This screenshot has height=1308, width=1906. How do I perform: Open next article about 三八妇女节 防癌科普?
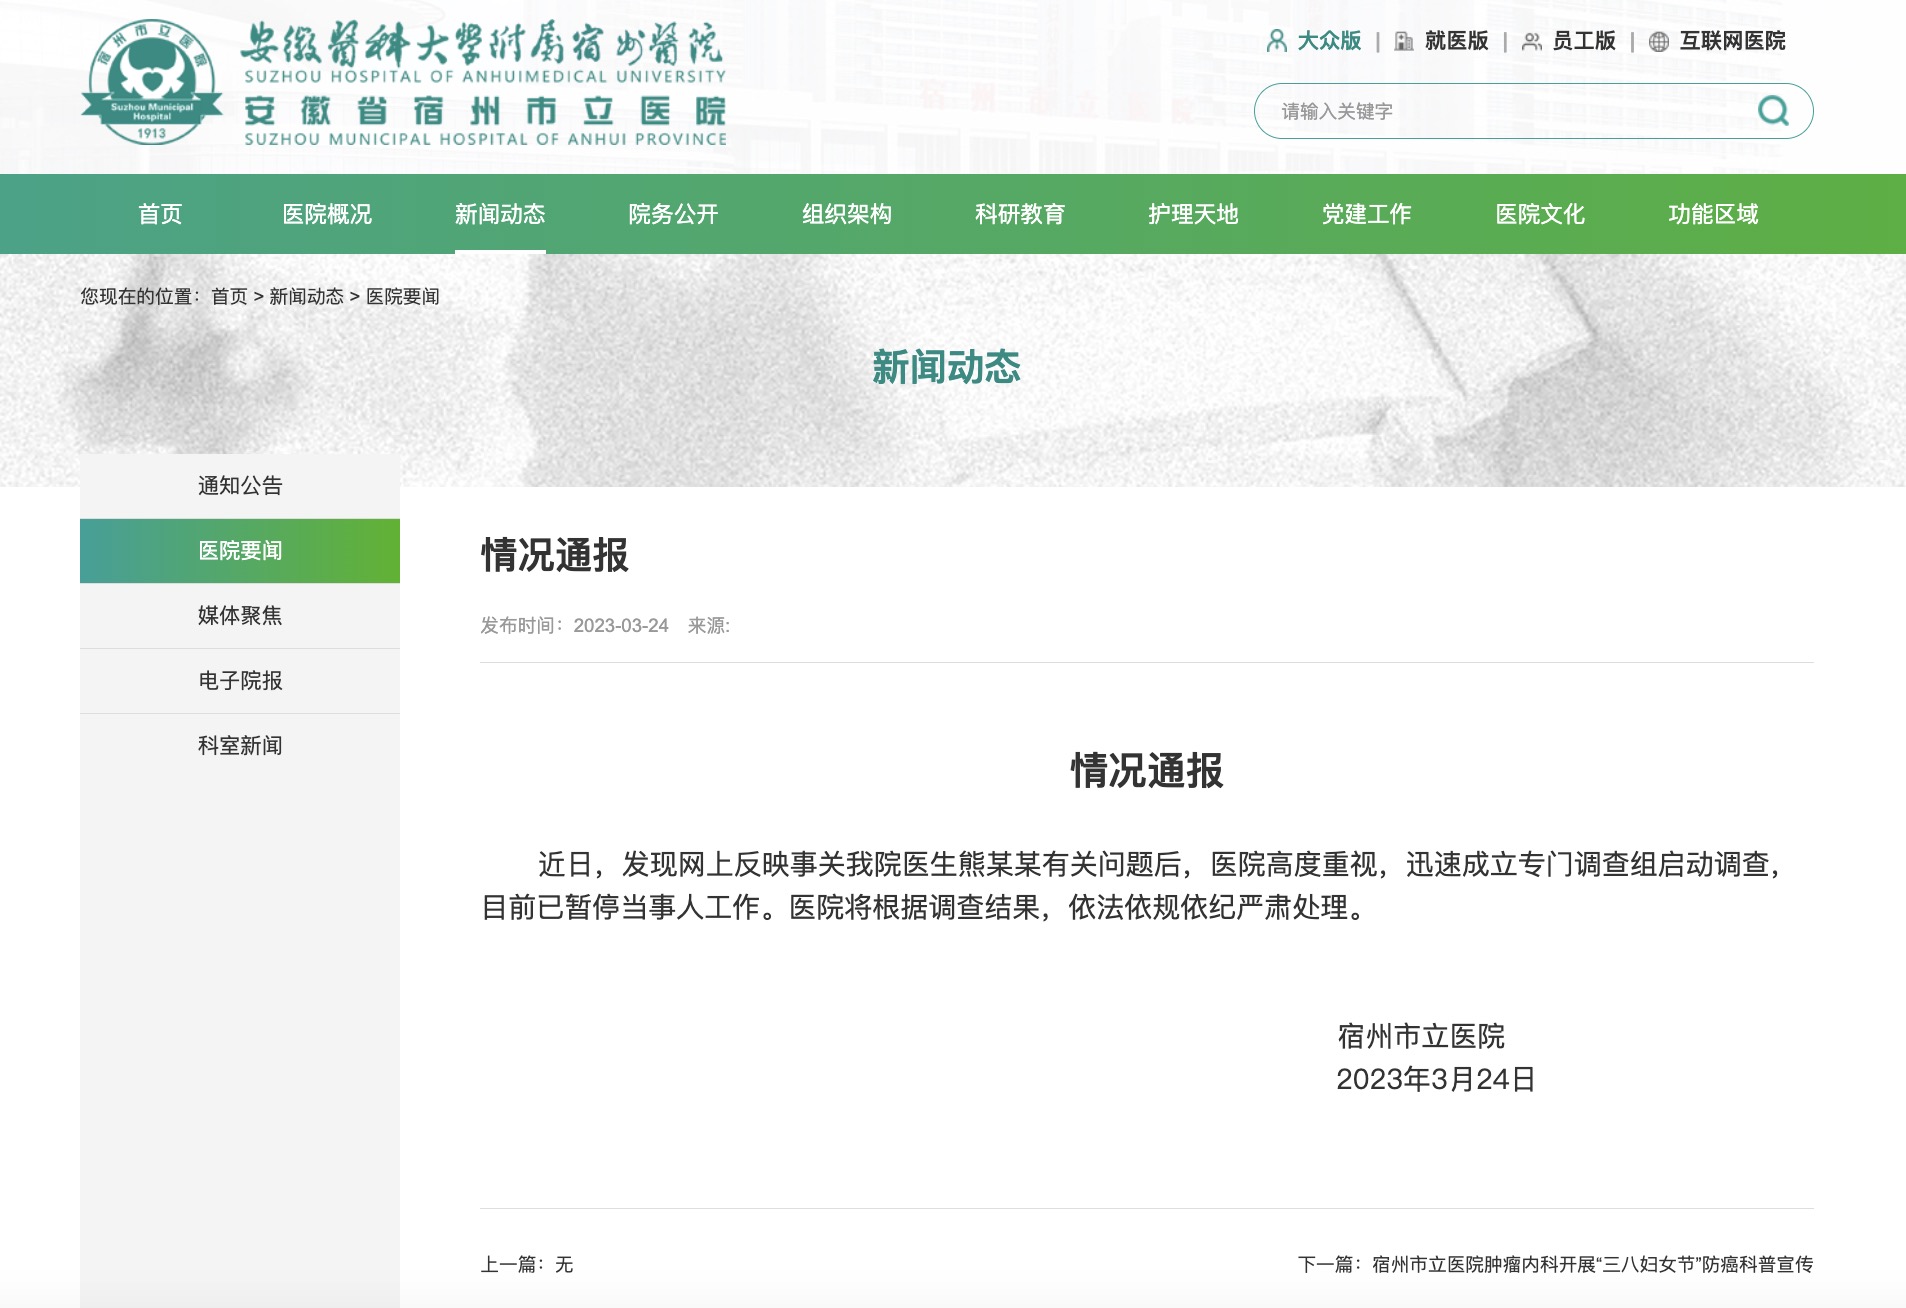[x=1592, y=1265]
